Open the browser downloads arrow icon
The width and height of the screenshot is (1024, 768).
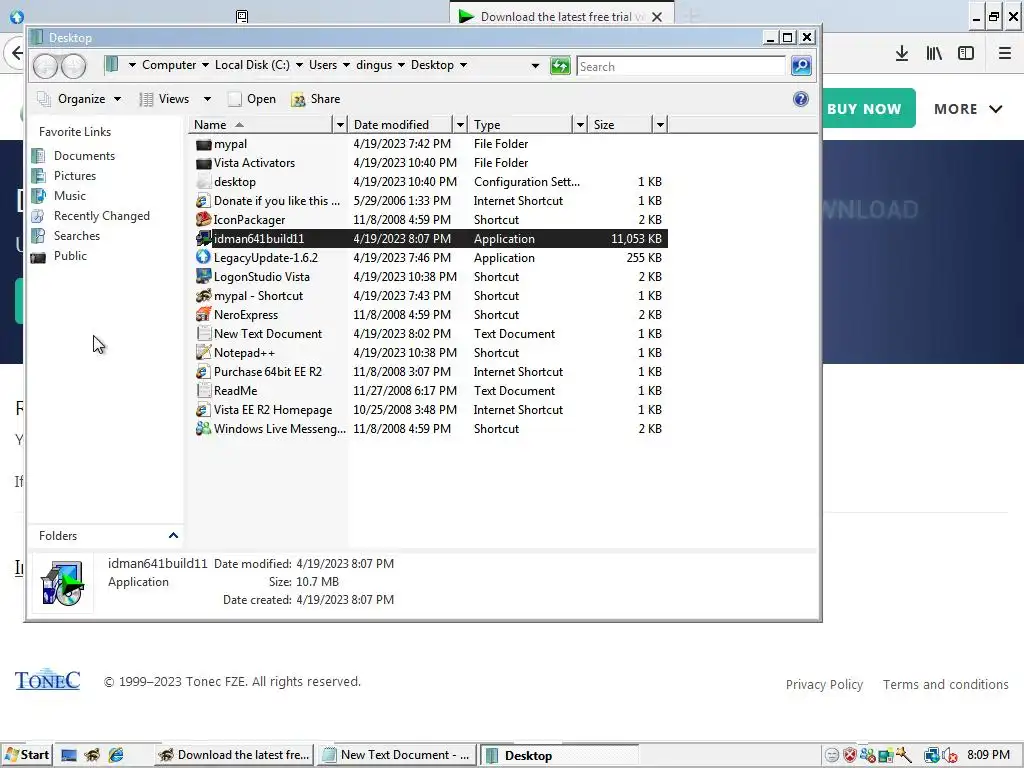[902, 54]
